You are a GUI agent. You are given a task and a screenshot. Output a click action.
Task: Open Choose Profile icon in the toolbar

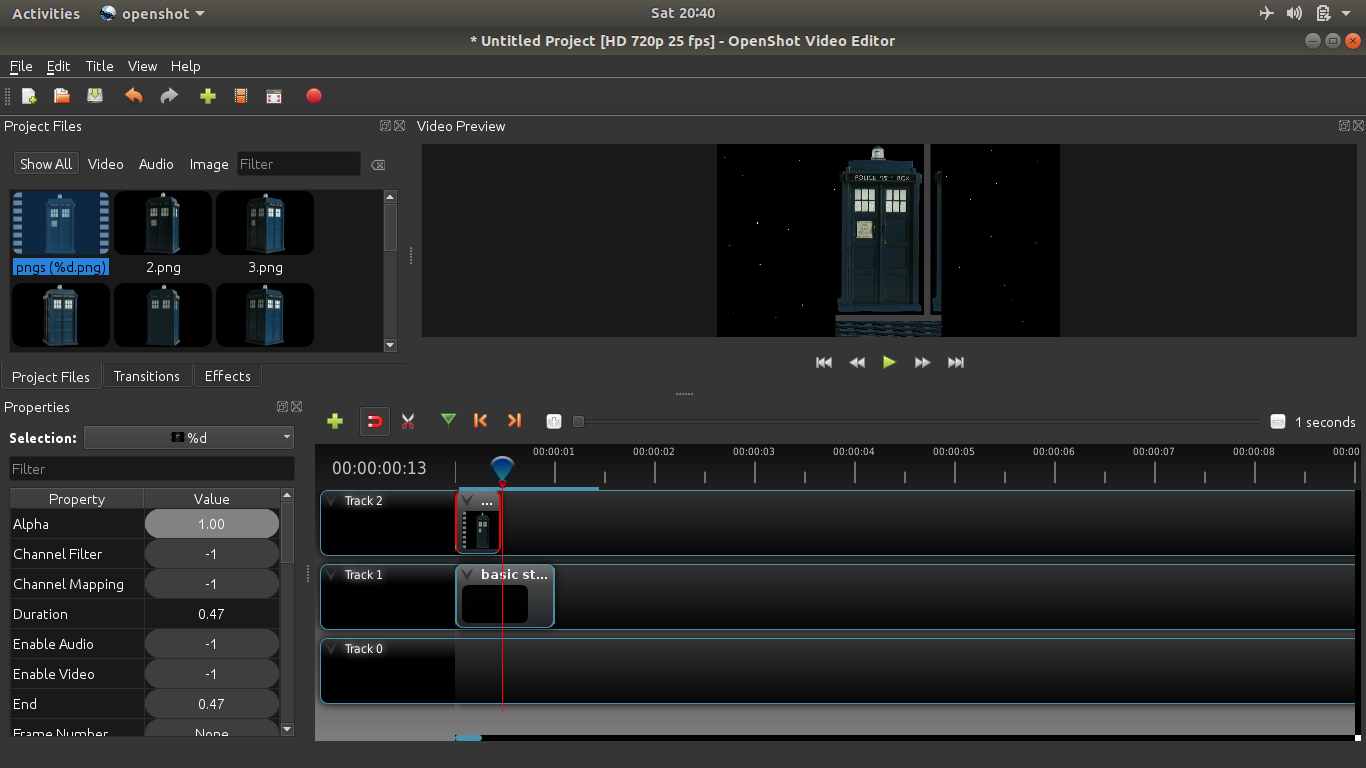pos(241,96)
